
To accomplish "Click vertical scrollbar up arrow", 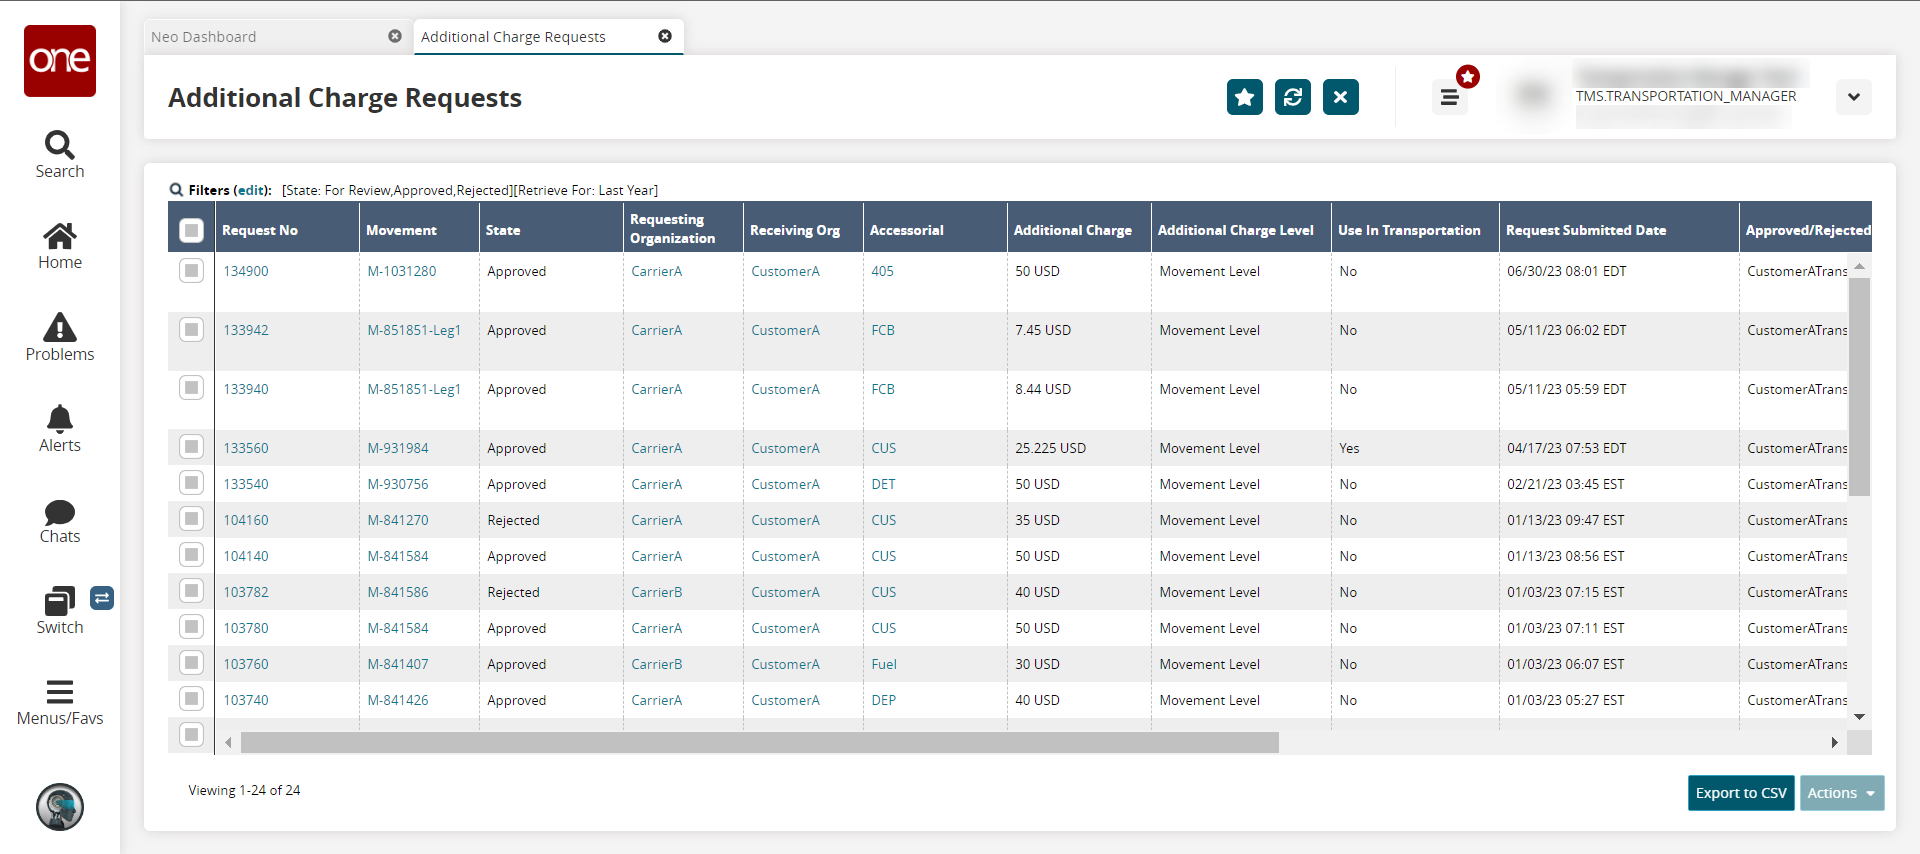I will click(1859, 266).
